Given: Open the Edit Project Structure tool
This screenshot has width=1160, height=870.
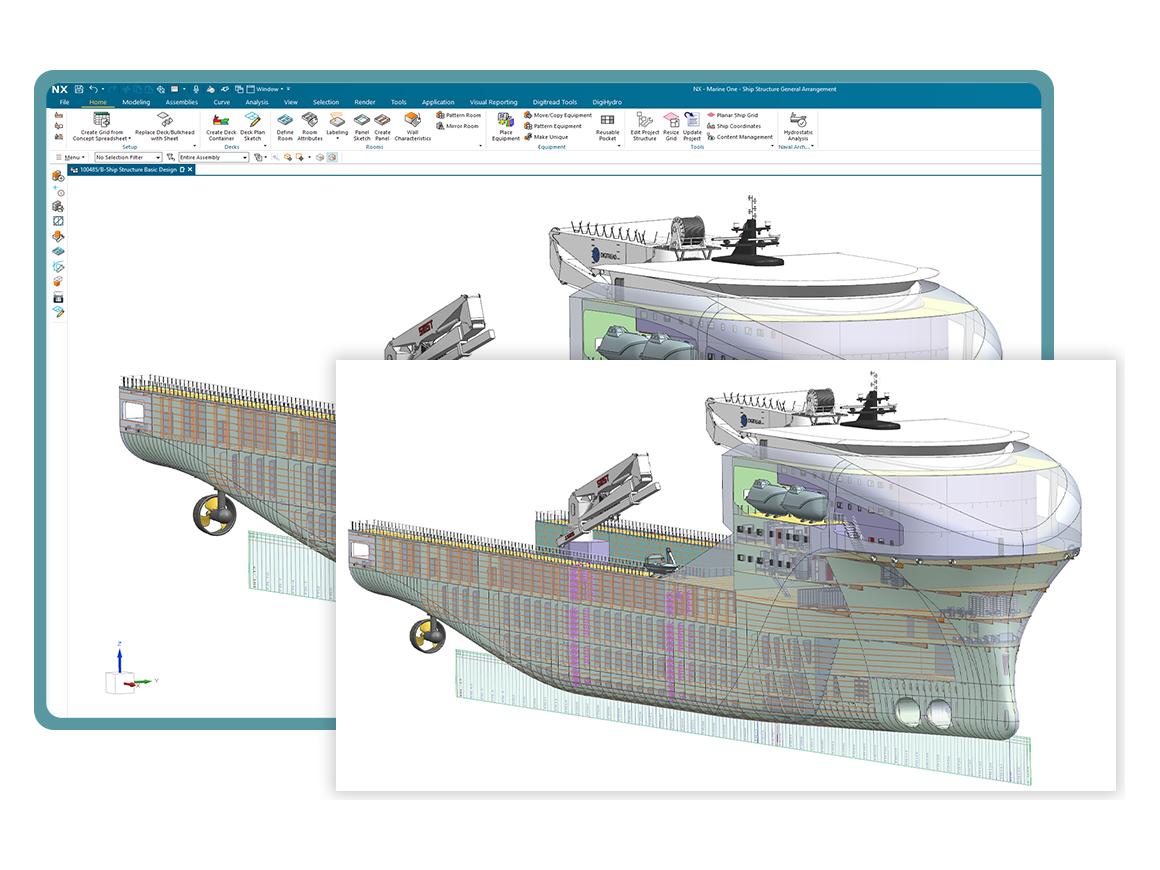Looking at the screenshot, I should click(x=644, y=127).
